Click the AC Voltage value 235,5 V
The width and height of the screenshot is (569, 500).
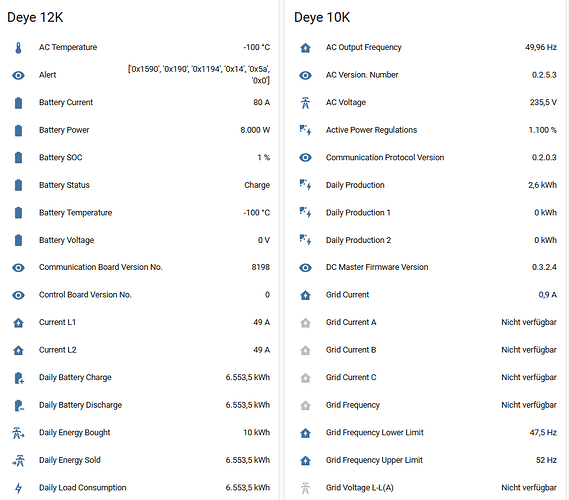(x=543, y=102)
